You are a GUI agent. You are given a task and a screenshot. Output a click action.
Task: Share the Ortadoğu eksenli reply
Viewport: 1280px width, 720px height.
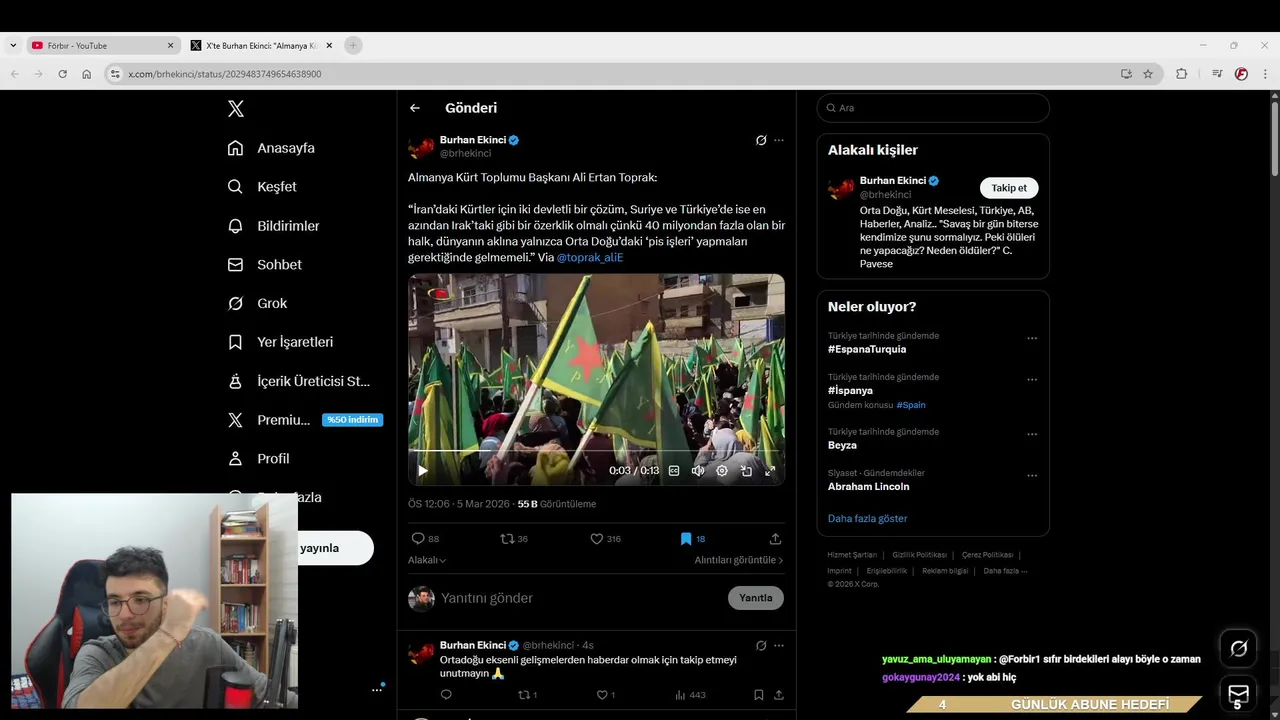click(778, 695)
